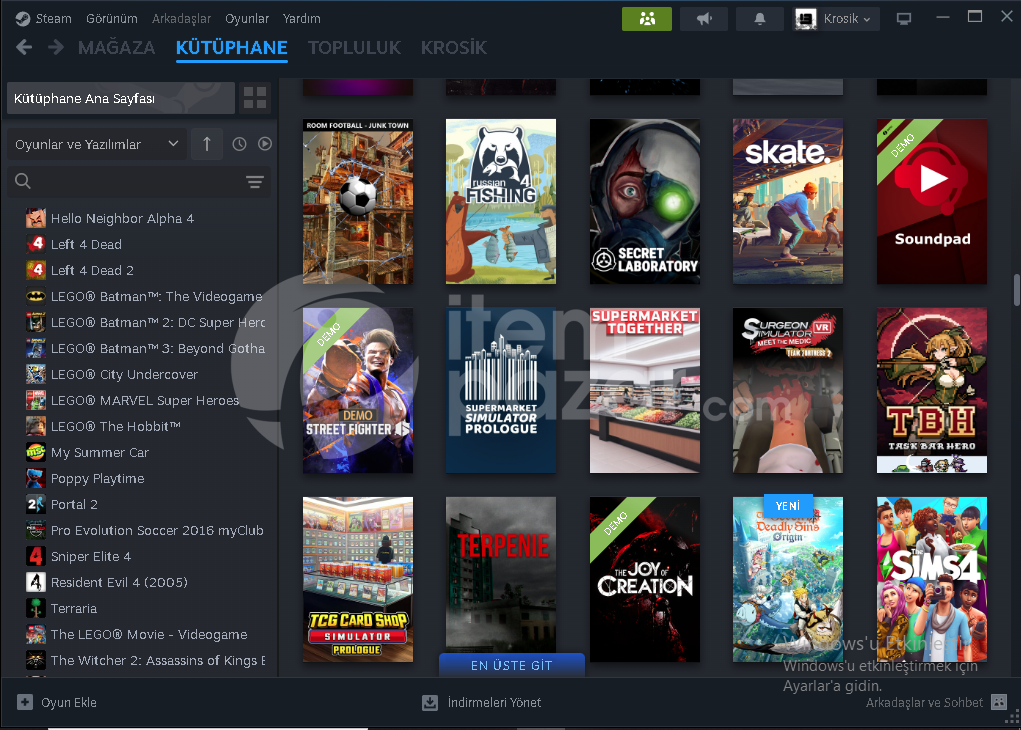Open The Joy of Creation demo cover
Viewport: 1021px width, 730px height.
(645, 580)
